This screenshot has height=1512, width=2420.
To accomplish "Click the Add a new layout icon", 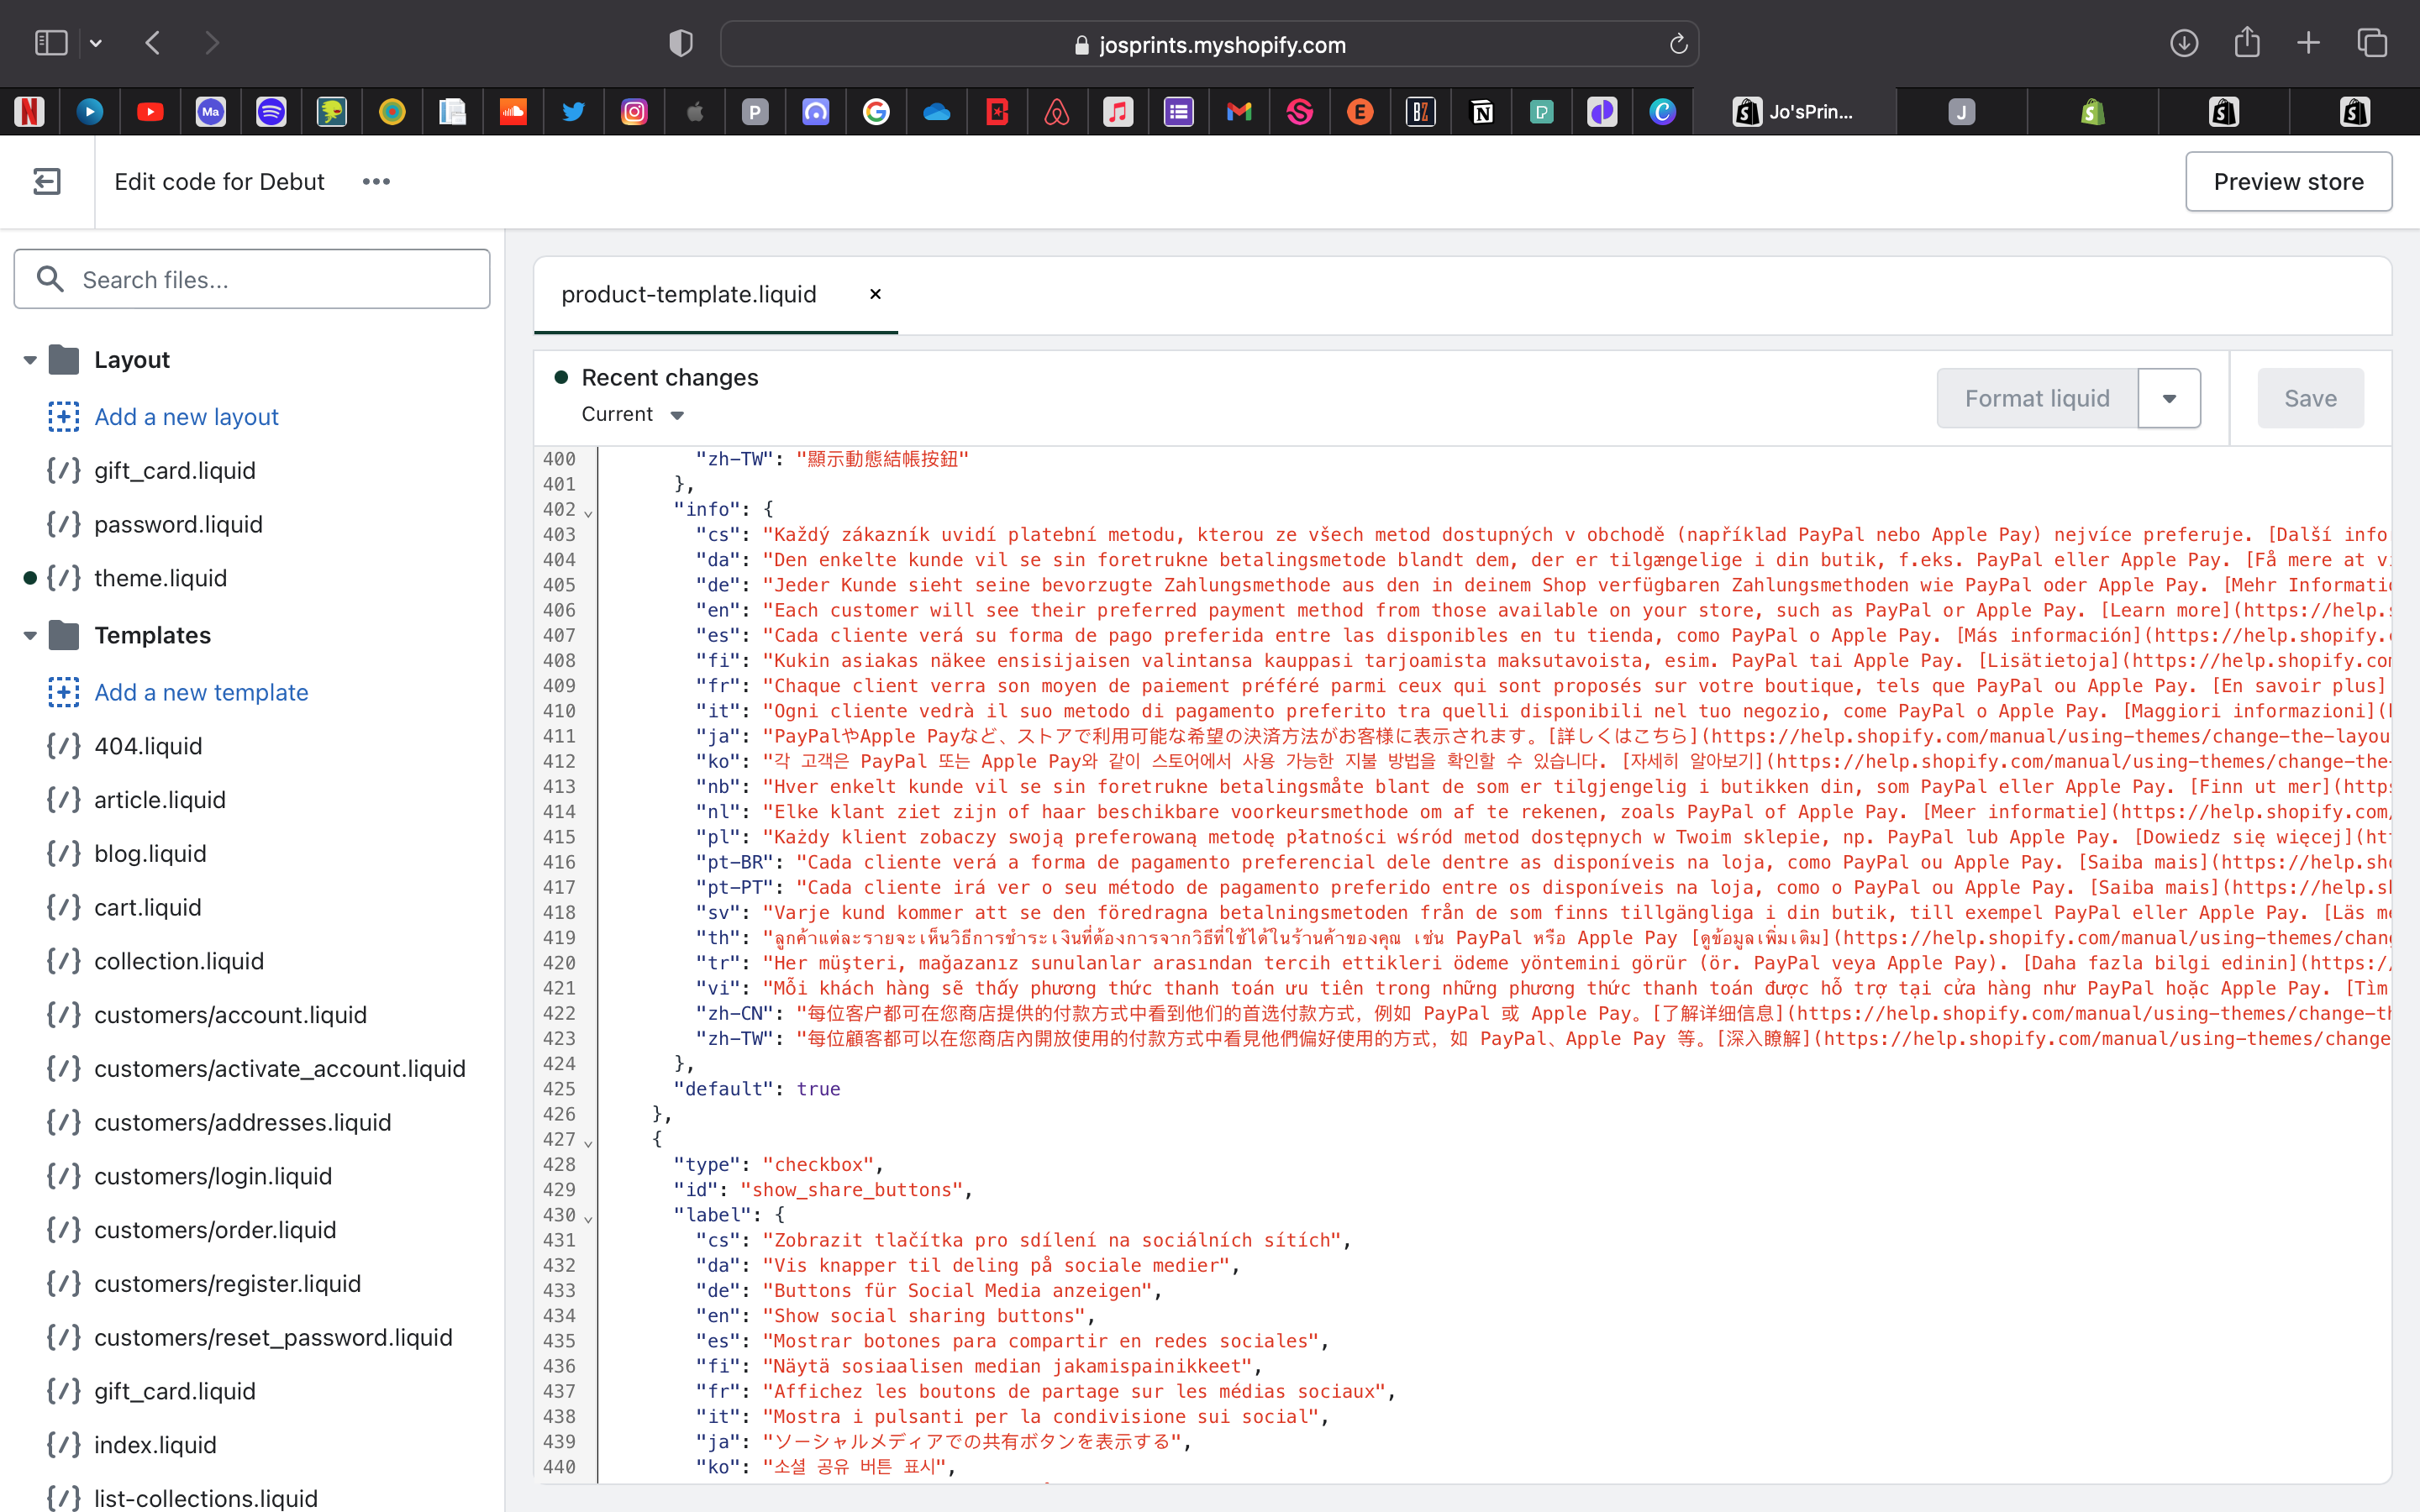I will (64, 416).
